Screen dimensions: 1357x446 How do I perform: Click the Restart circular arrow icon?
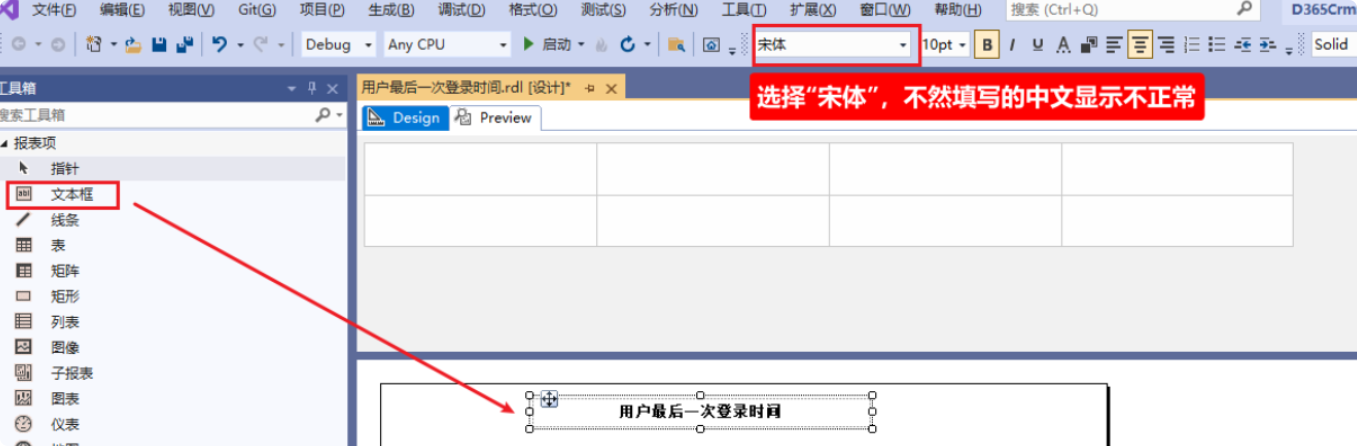coord(628,45)
